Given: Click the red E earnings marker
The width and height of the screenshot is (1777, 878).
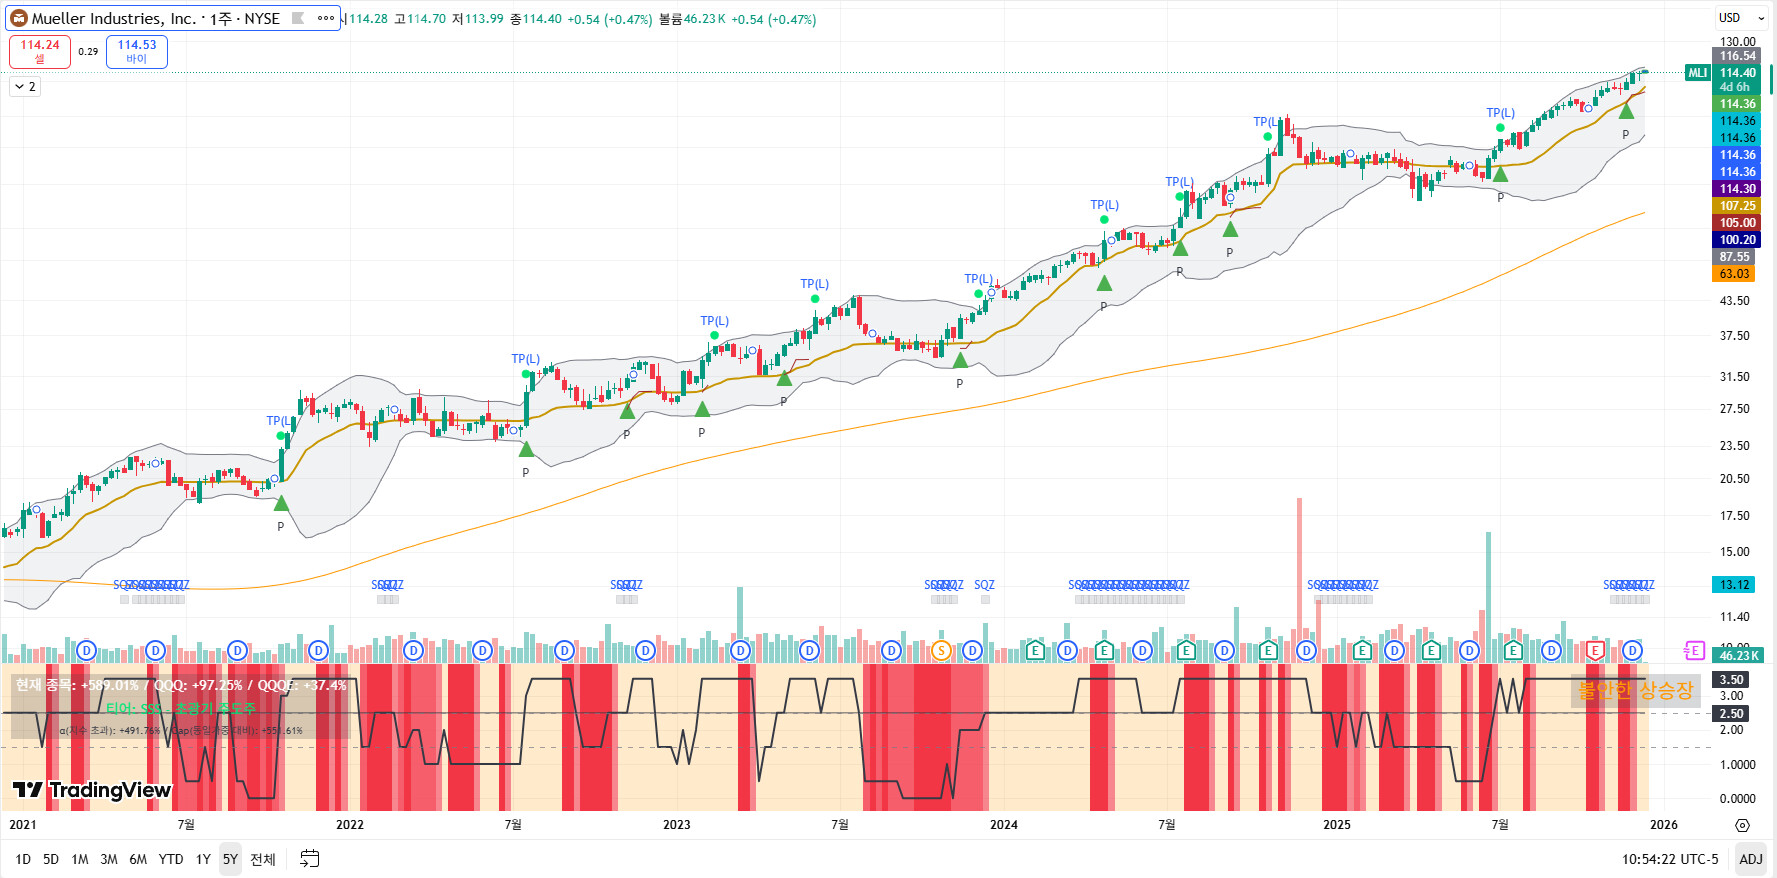Looking at the screenshot, I should coord(1595,651).
